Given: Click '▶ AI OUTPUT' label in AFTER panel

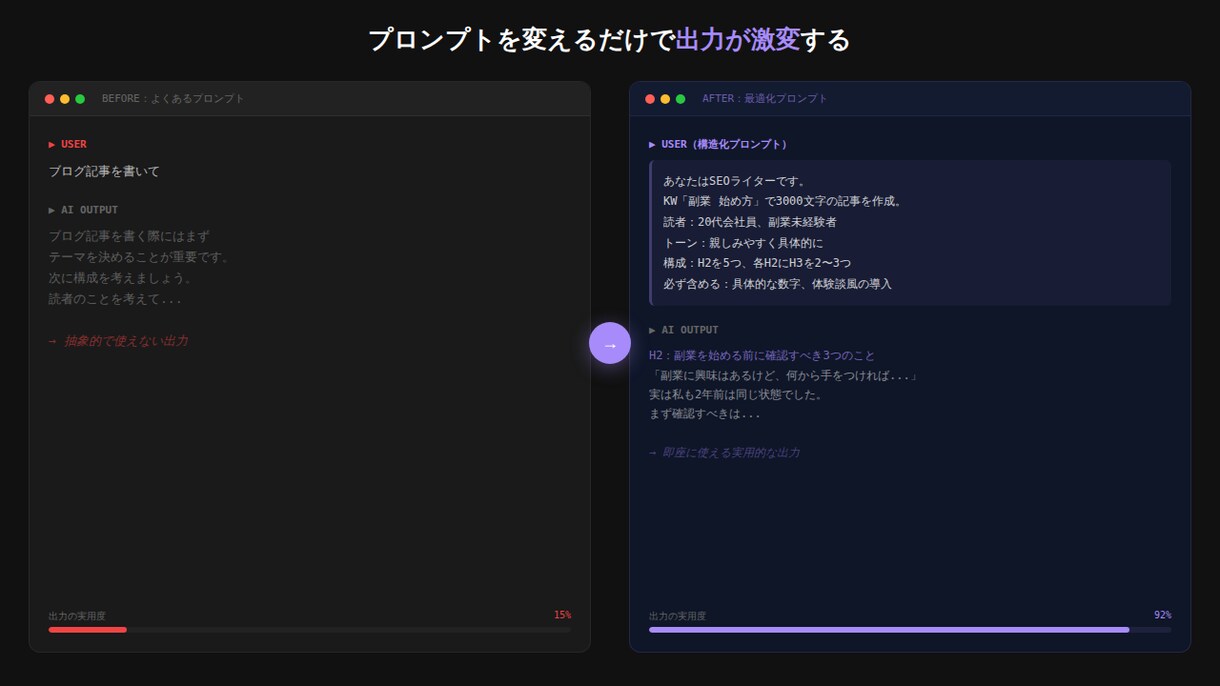Looking at the screenshot, I should 683,330.
